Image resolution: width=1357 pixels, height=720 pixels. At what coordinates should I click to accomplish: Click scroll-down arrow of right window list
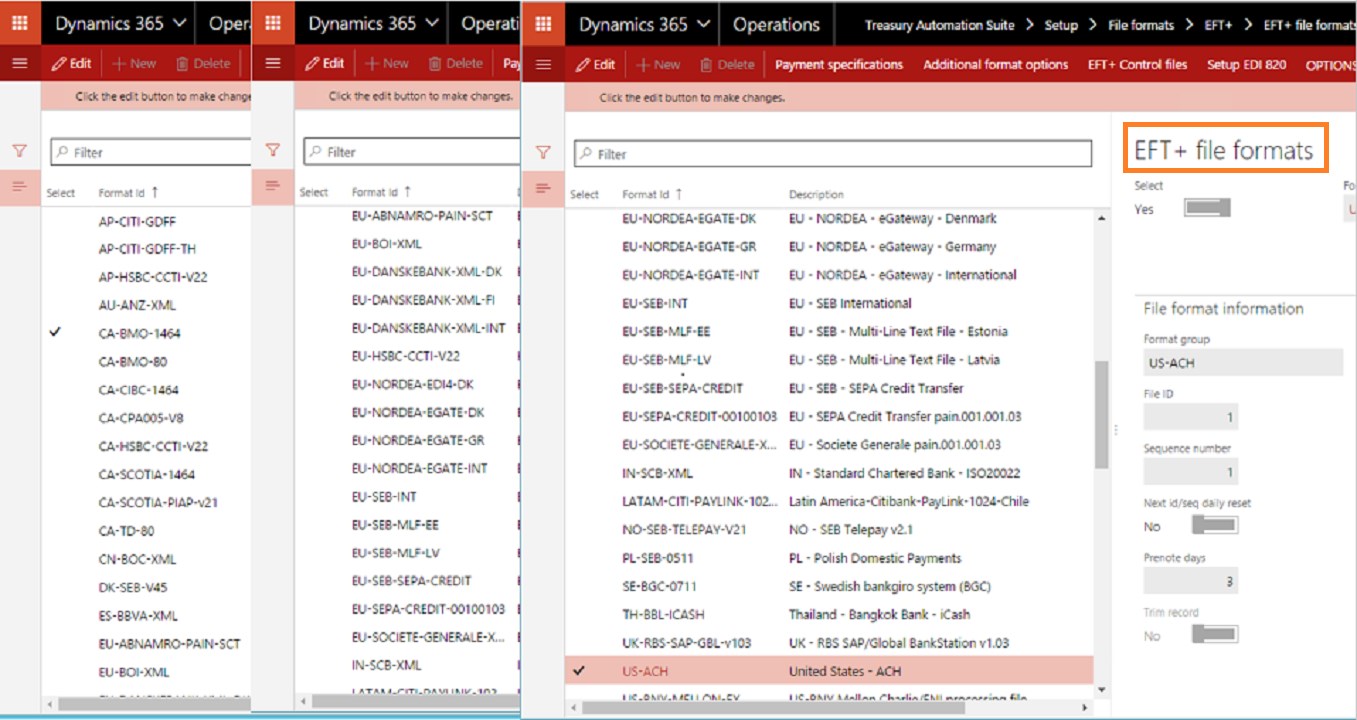1102,689
